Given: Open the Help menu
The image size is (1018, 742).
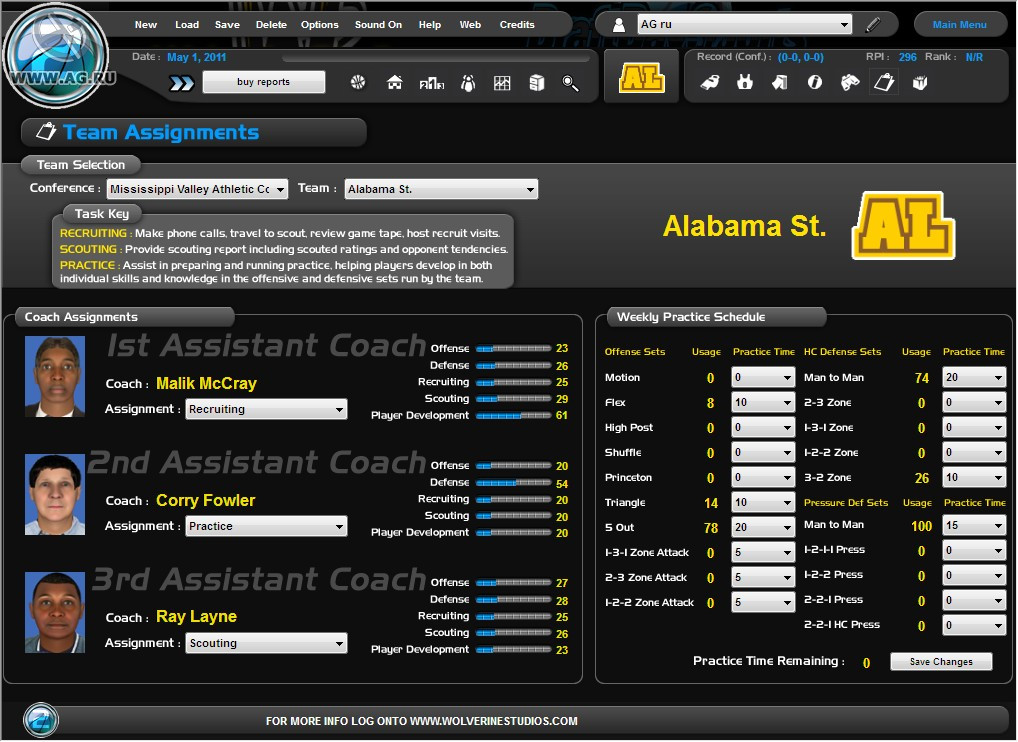Looking at the screenshot, I should tap(429, 25).
